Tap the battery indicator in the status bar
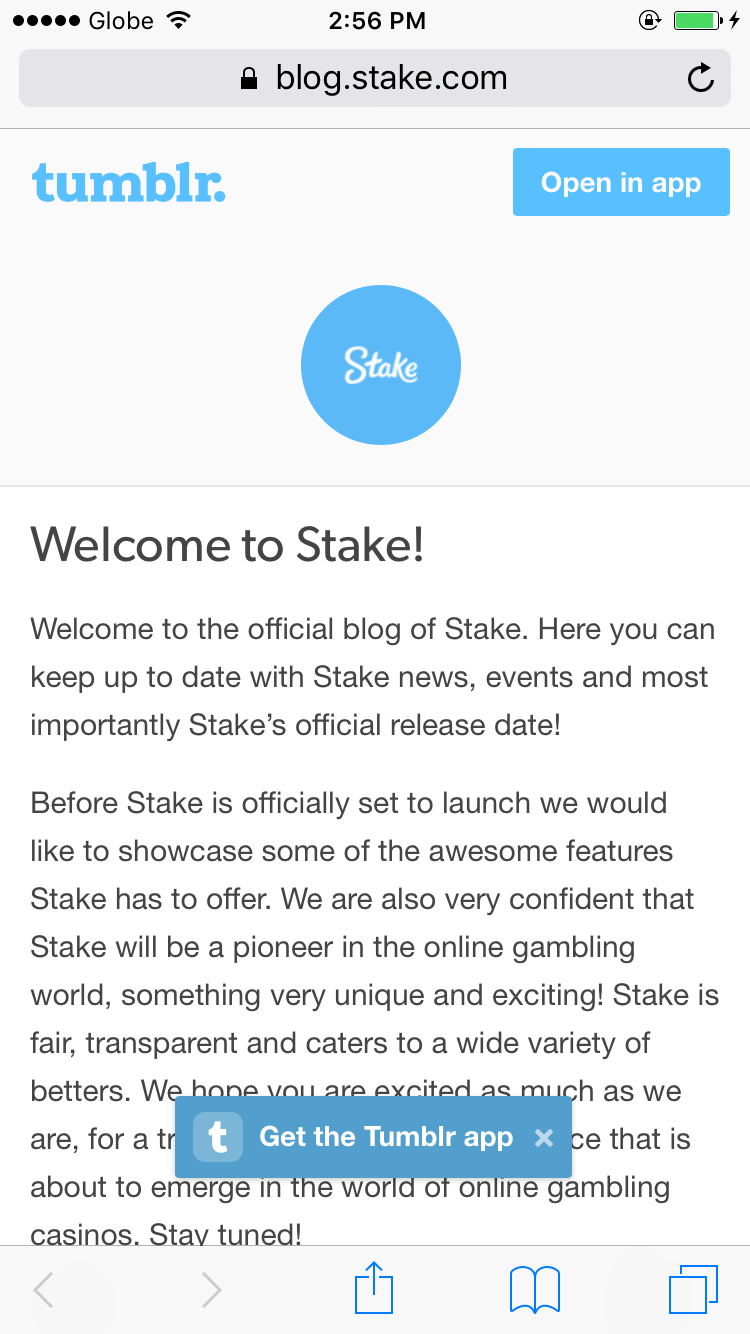The height and width of the screenshot is (1334, 750). point(697,20)
